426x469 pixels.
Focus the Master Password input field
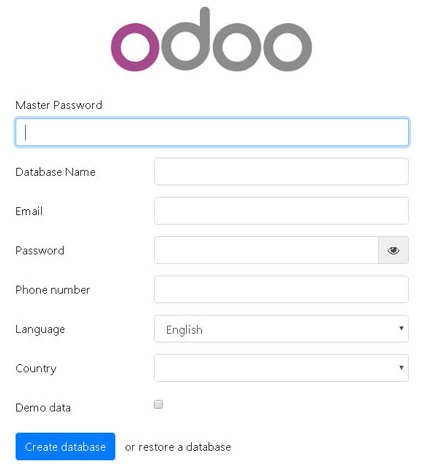click(x=212, y=132)
